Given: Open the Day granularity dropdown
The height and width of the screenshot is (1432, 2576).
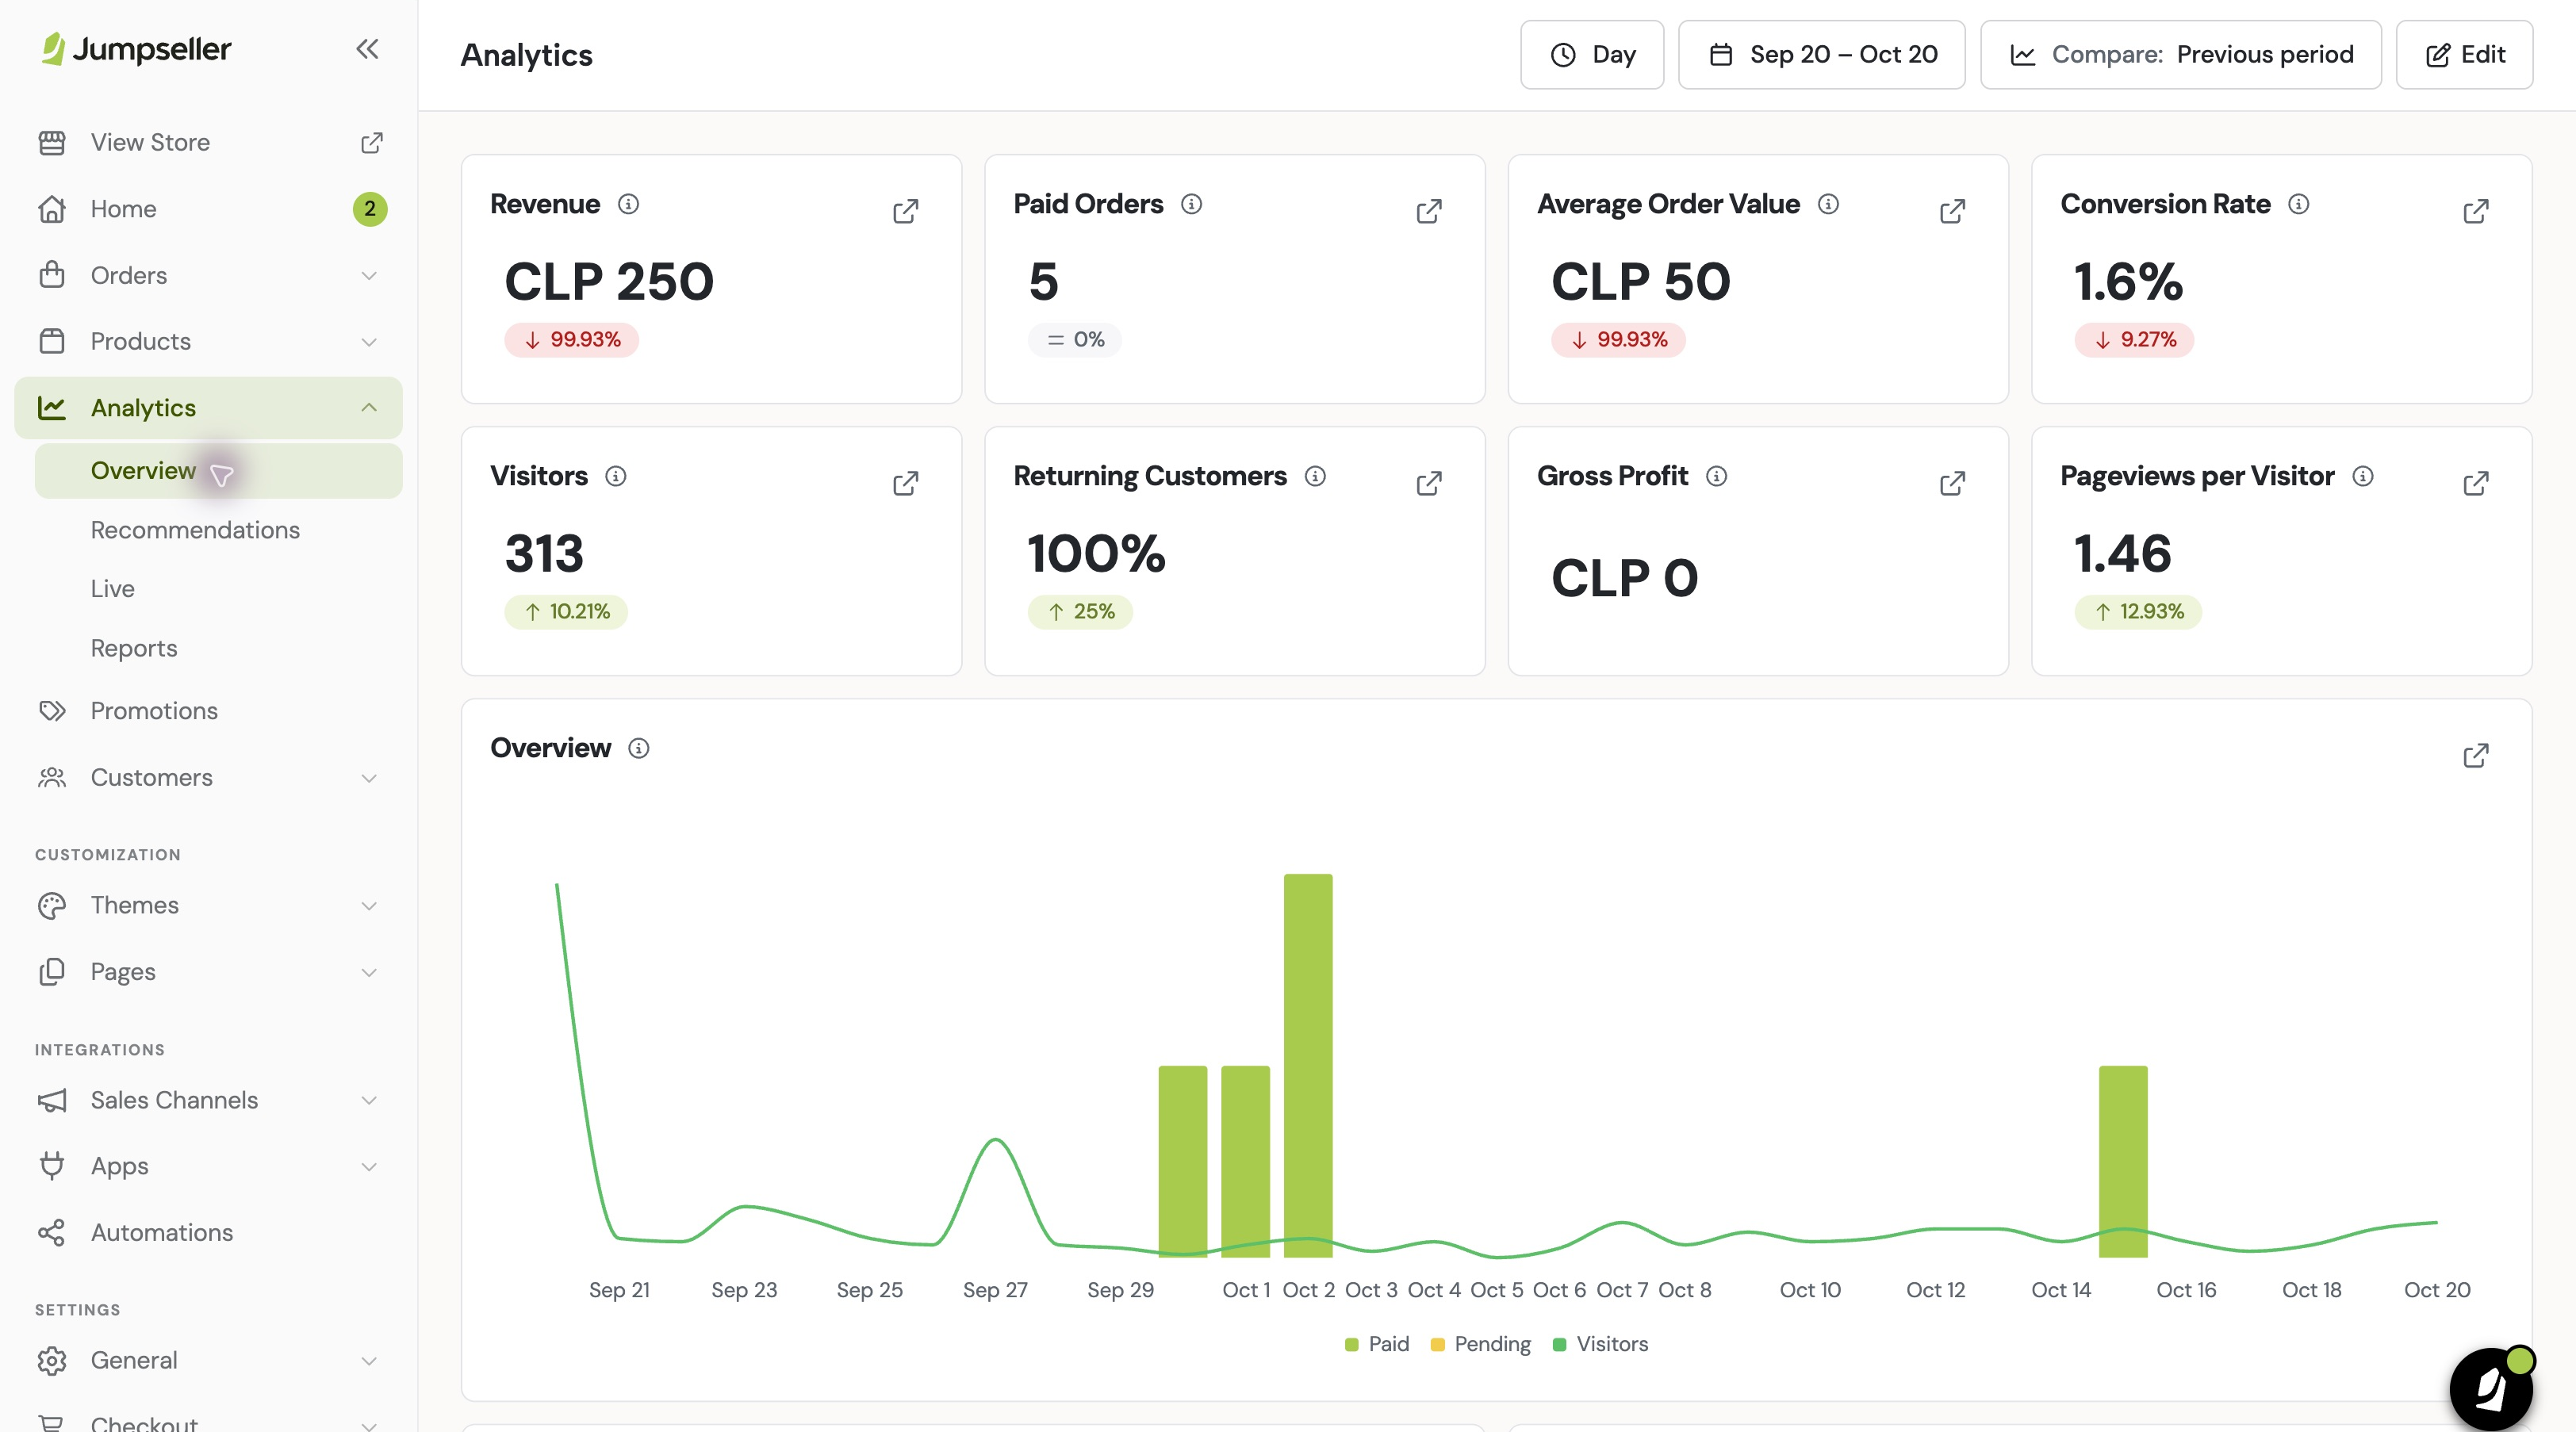Looking at the screenshot, I should [1592, 55].
